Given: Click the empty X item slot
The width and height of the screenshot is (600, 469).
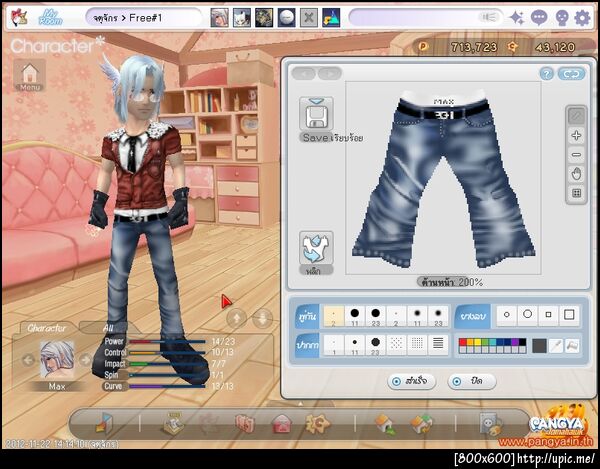Looking at the screenshot, I should coord(309,18).
